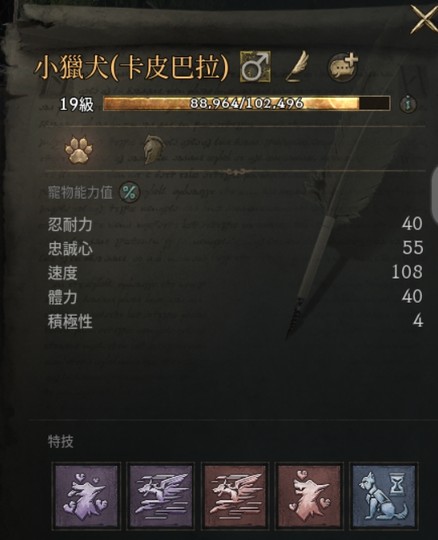Open the quill rename pet icon
Screen dimensions: 438x540
tap(297, 66)
